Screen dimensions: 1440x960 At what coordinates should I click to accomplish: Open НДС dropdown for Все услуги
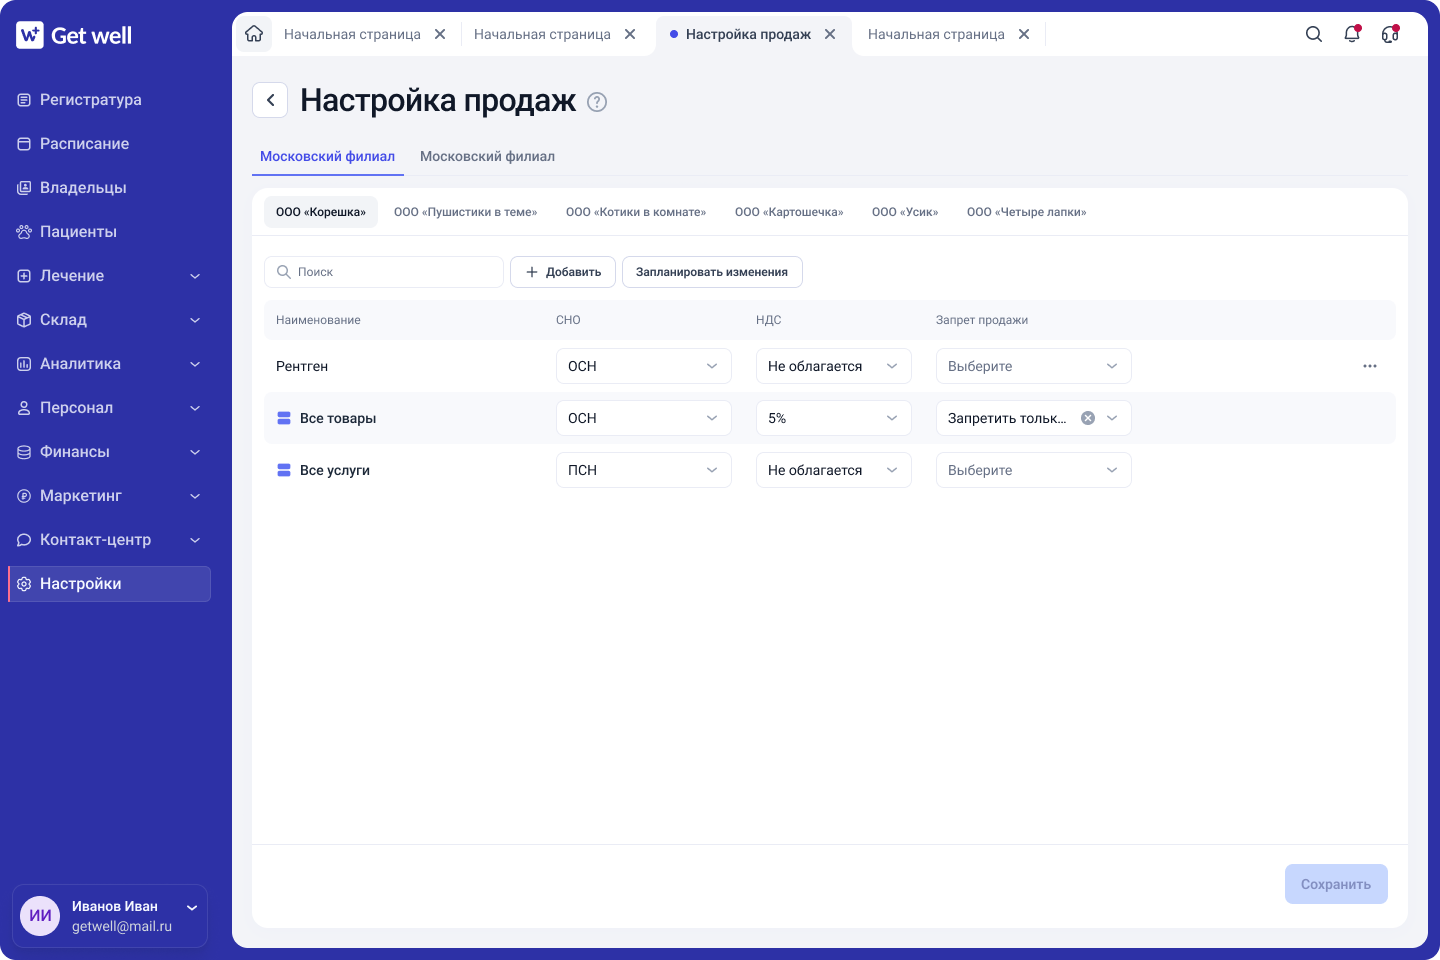[x=834, y=470]
